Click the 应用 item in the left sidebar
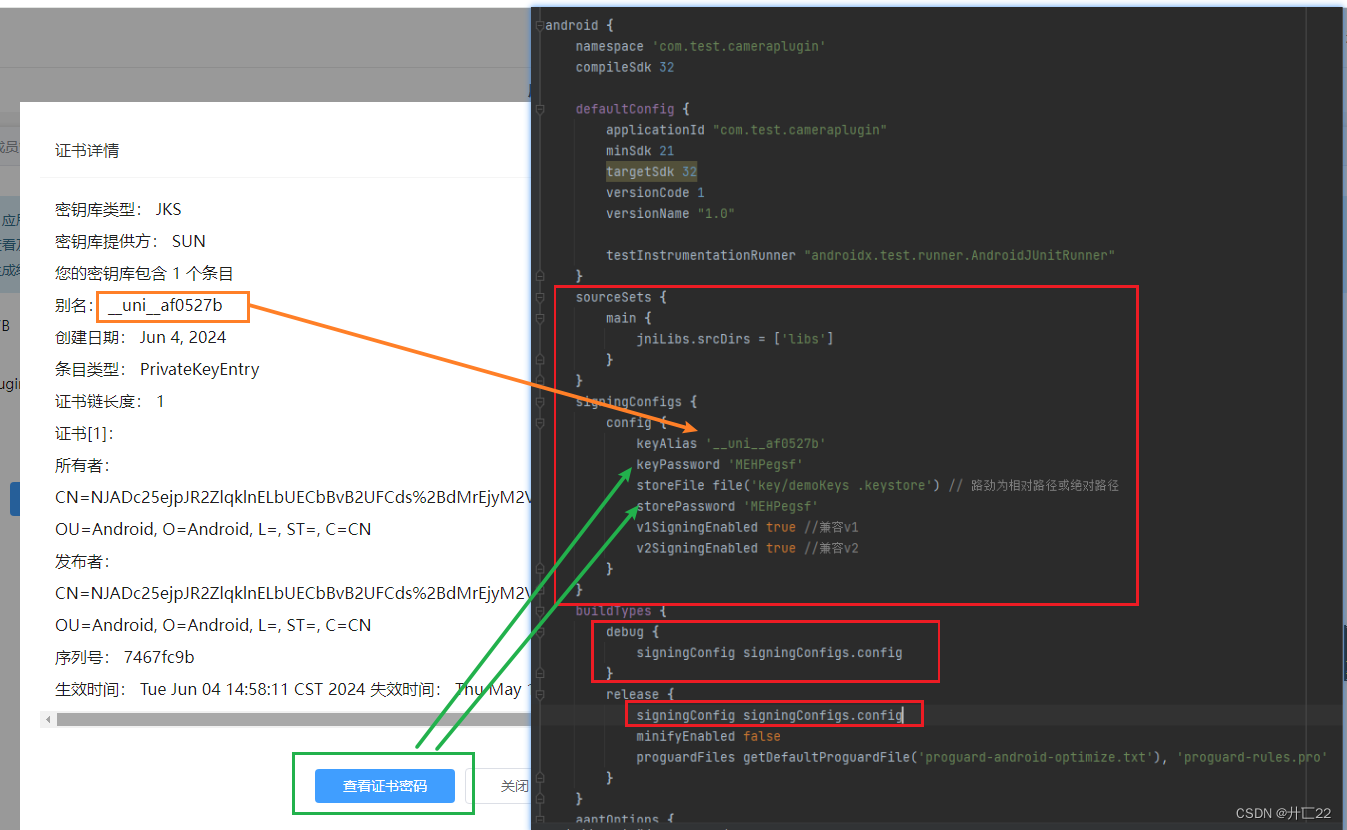Viewport: 1347px width, 830px height. (x=8, y=219)
